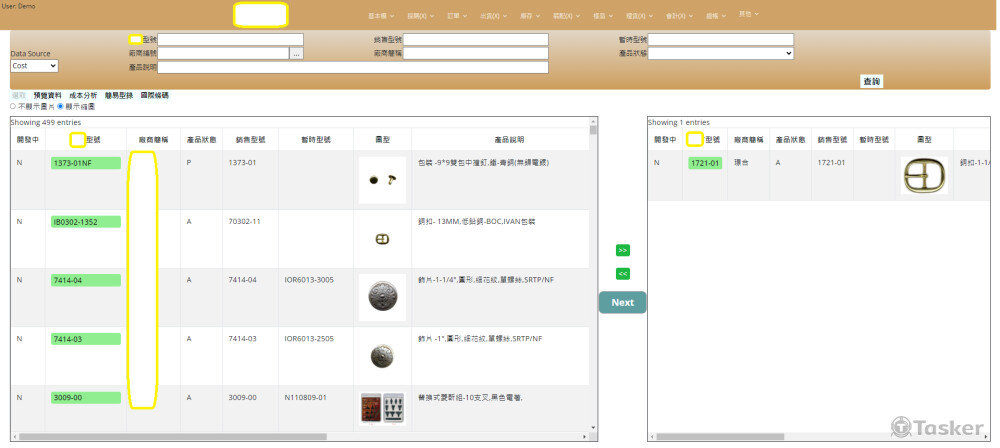Click 銷售型號 column header in left table
The height and width of the screenshot is (448, 1000).
tap(250, 139)
